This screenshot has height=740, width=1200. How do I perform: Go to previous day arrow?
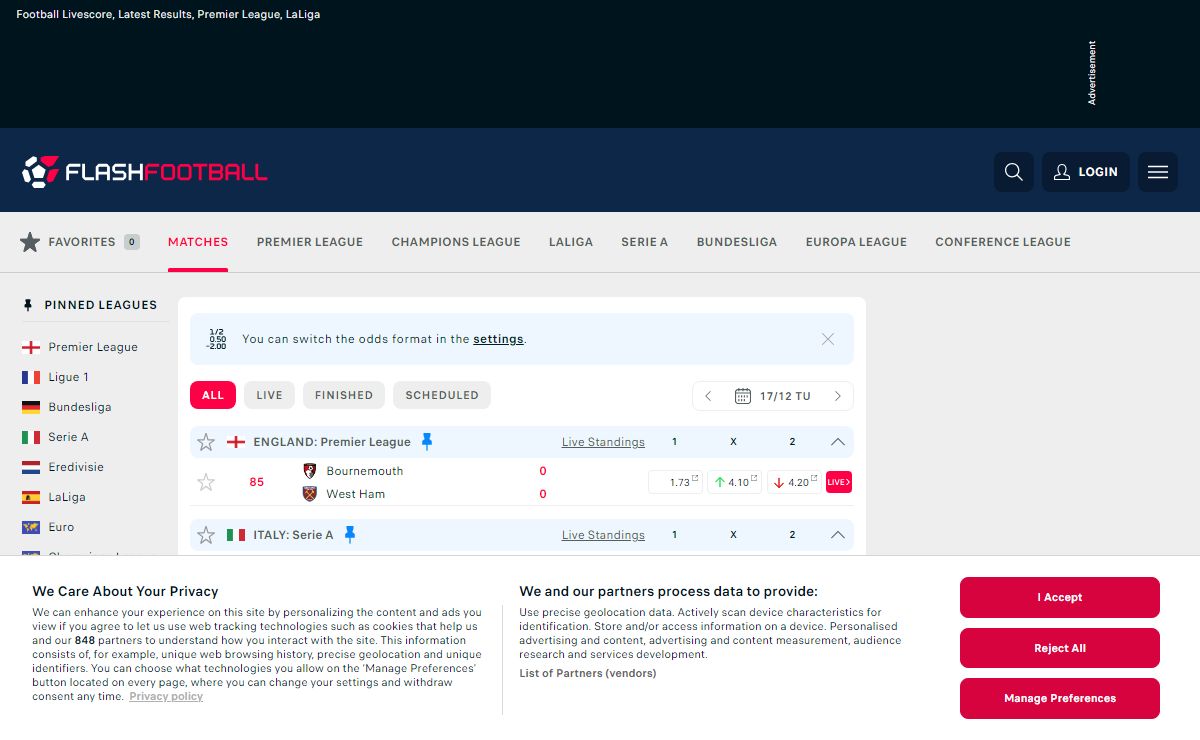coord(708,396)
